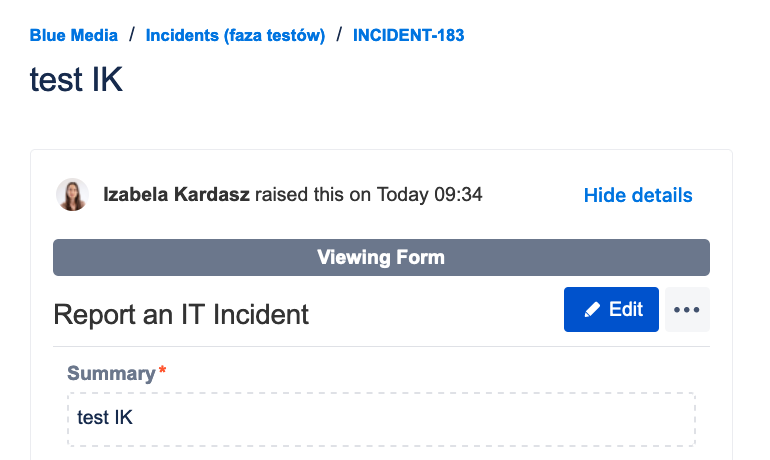Click the slash separator after Blue Media
The height and width of the screenshot is (460, 770).
tap(131, 35)
